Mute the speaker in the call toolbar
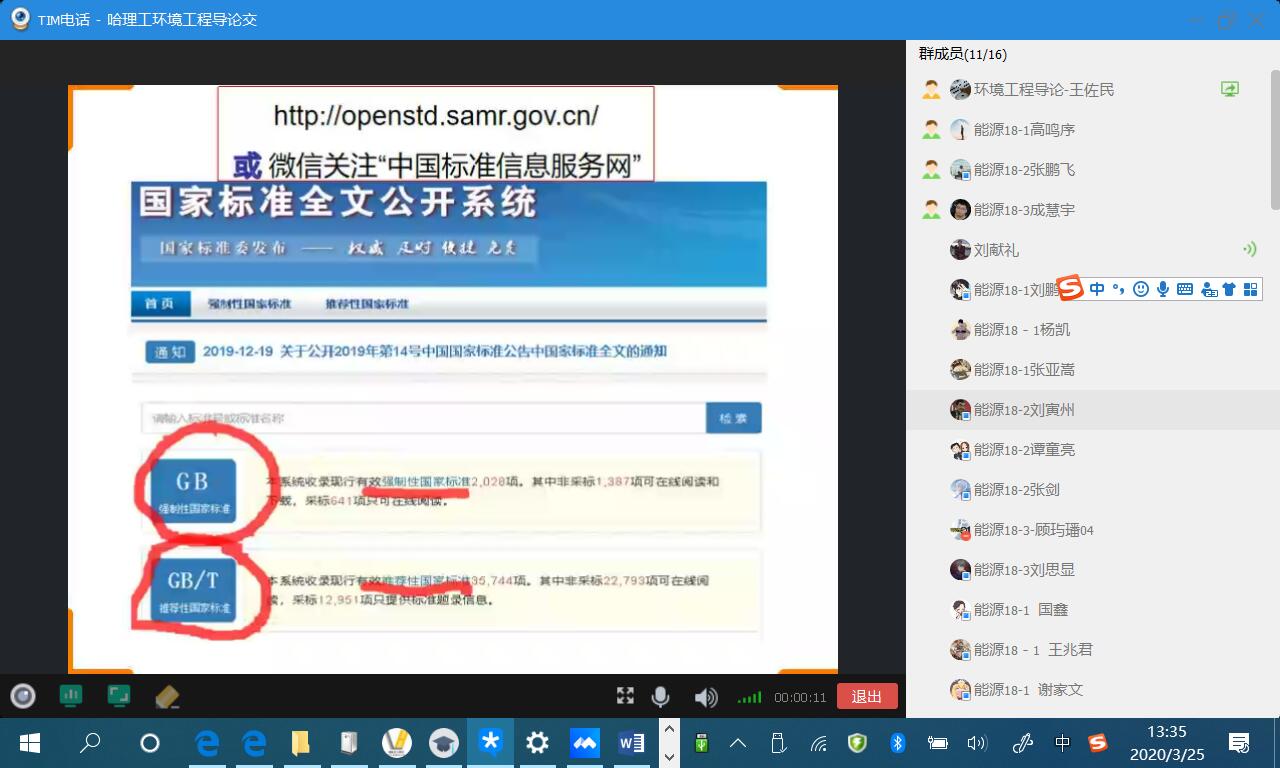Viewport: 1280px width, 768px height. pyautogui.click(x=706, y=697)
